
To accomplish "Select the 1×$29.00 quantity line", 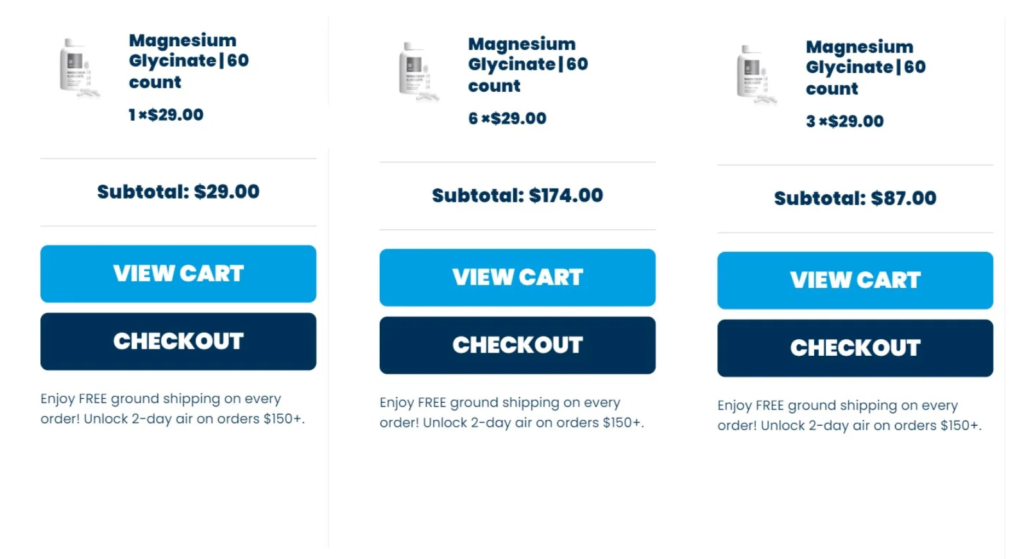I will (166, 115).
